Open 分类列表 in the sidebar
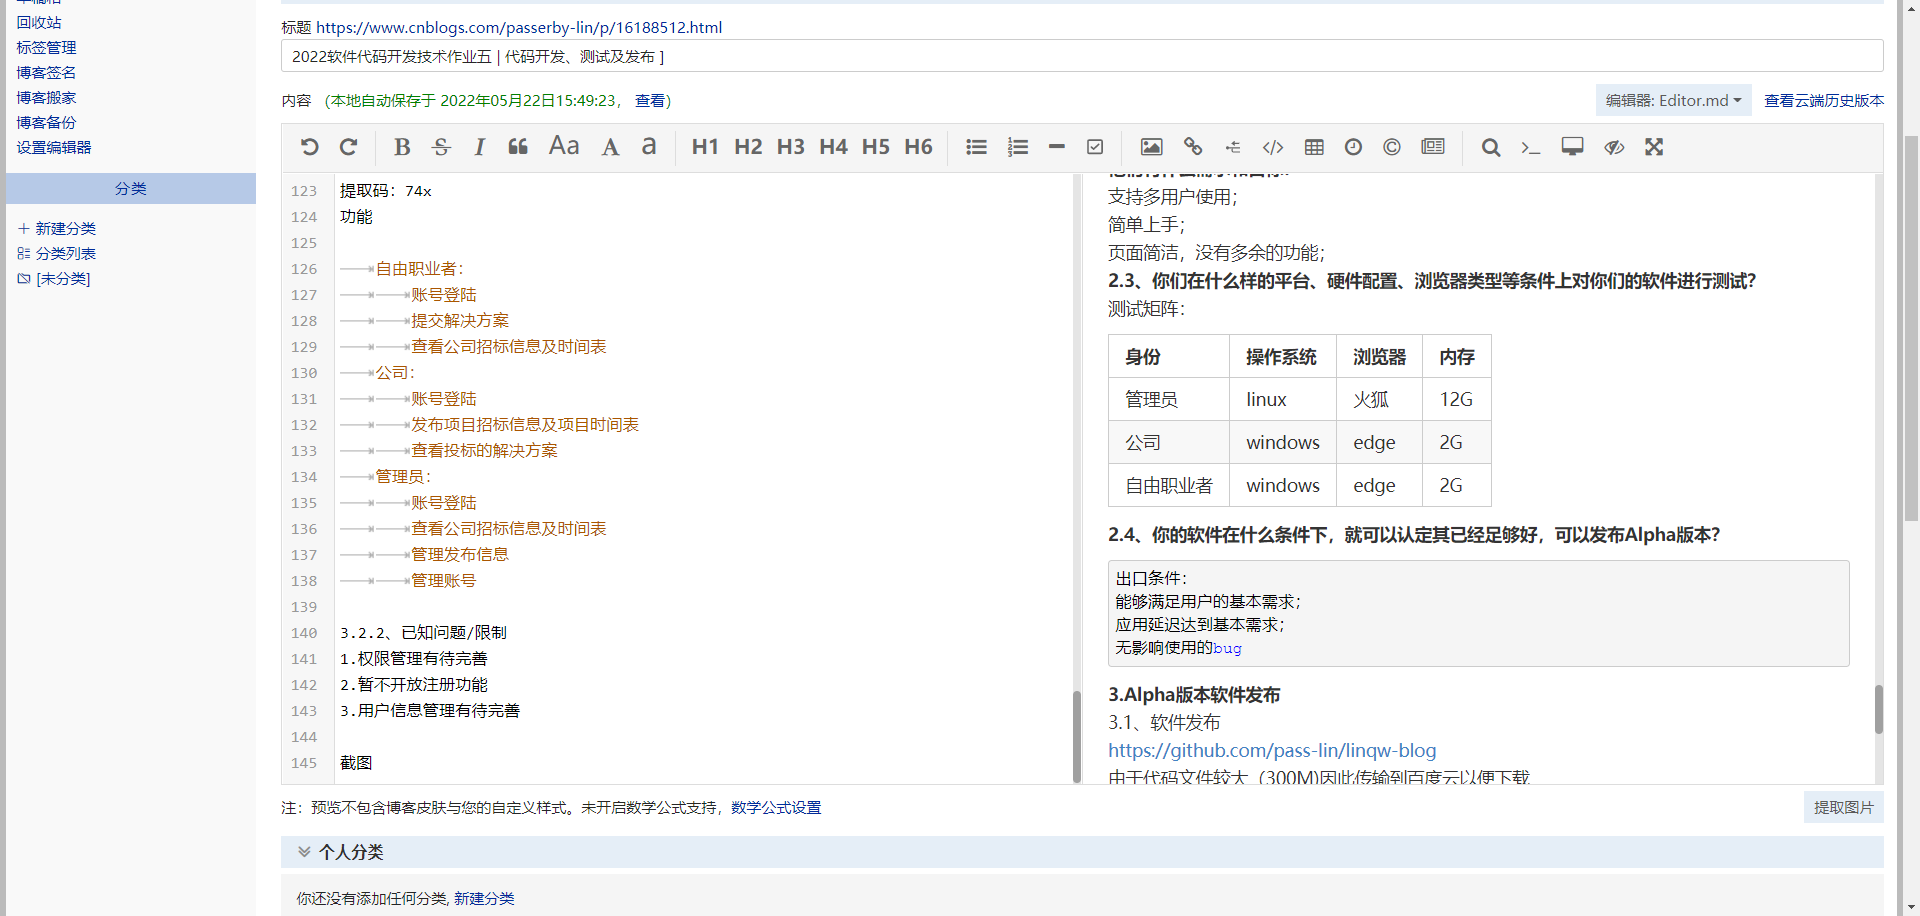The height and width of the screenshot is (916, 1920). coord(57,253)
